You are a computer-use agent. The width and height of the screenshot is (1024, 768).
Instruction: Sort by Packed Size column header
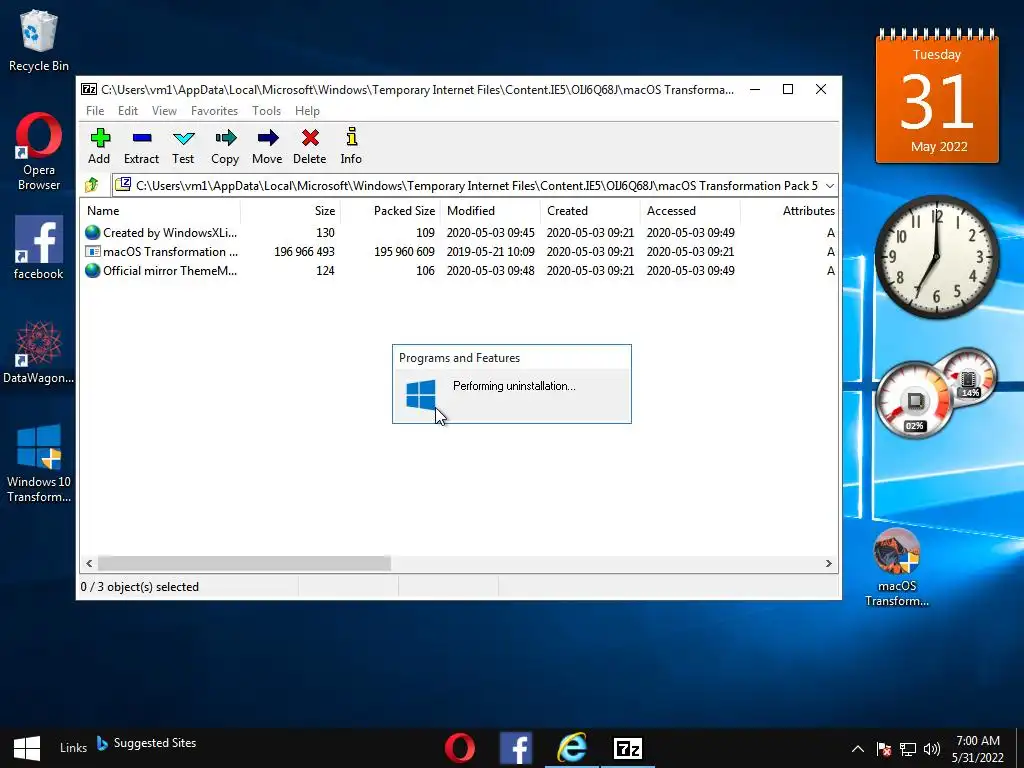click(x=391, y=211)
